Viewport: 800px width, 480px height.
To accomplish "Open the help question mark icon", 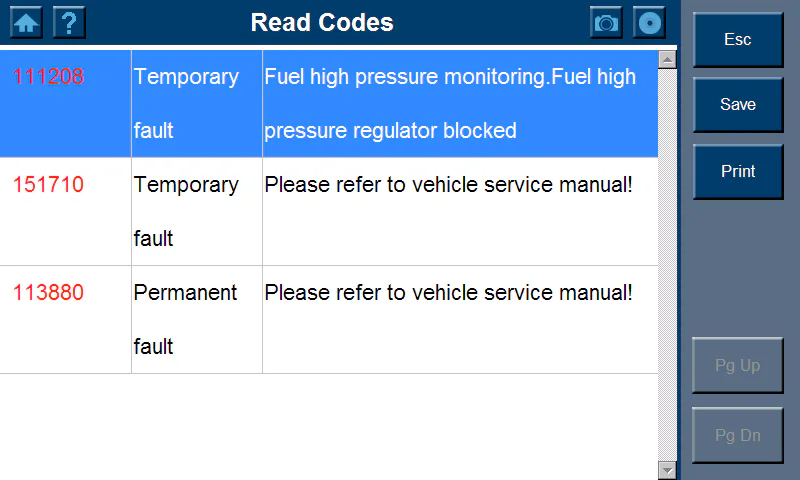I will (69, 22).
